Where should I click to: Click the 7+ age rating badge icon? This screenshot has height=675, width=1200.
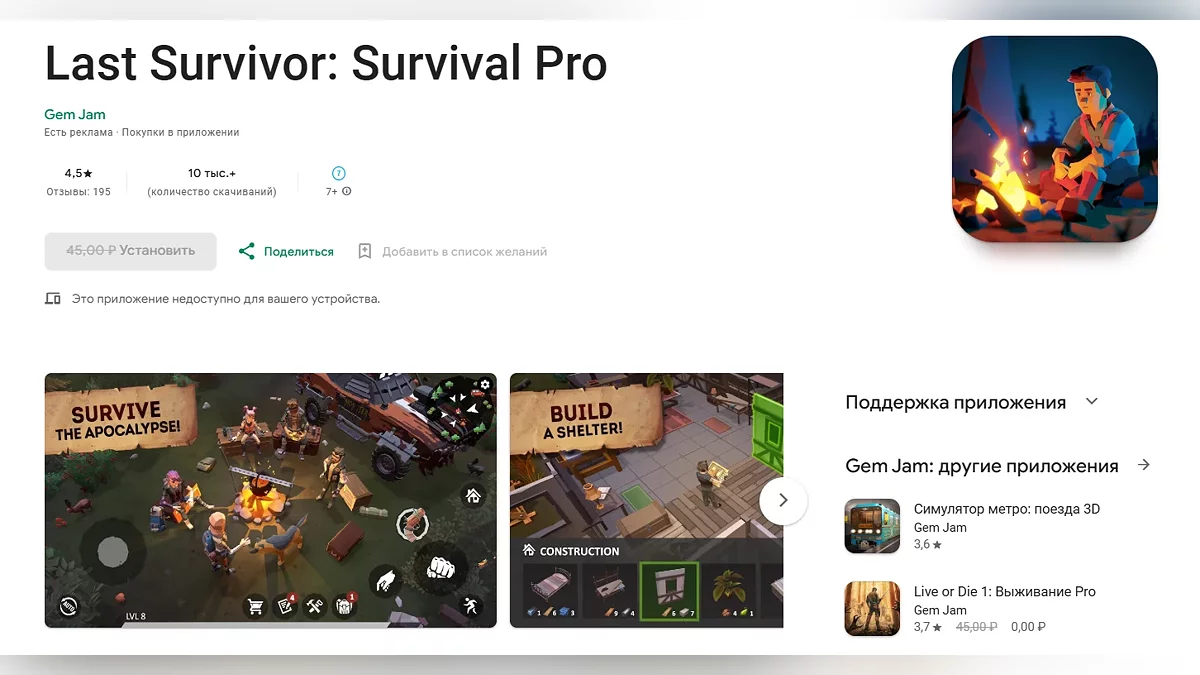coord(339,173)
